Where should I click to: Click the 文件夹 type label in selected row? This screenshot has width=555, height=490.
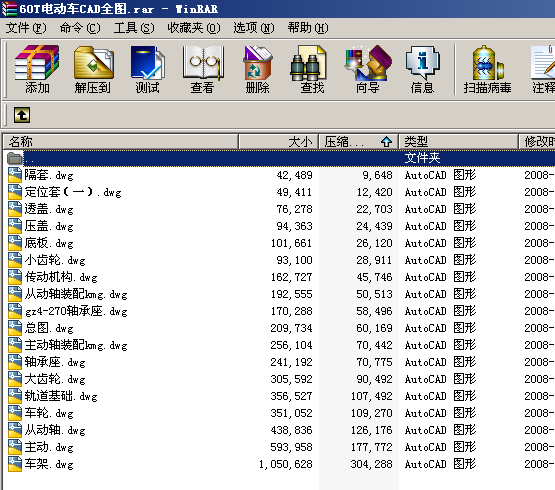(422, 158)
